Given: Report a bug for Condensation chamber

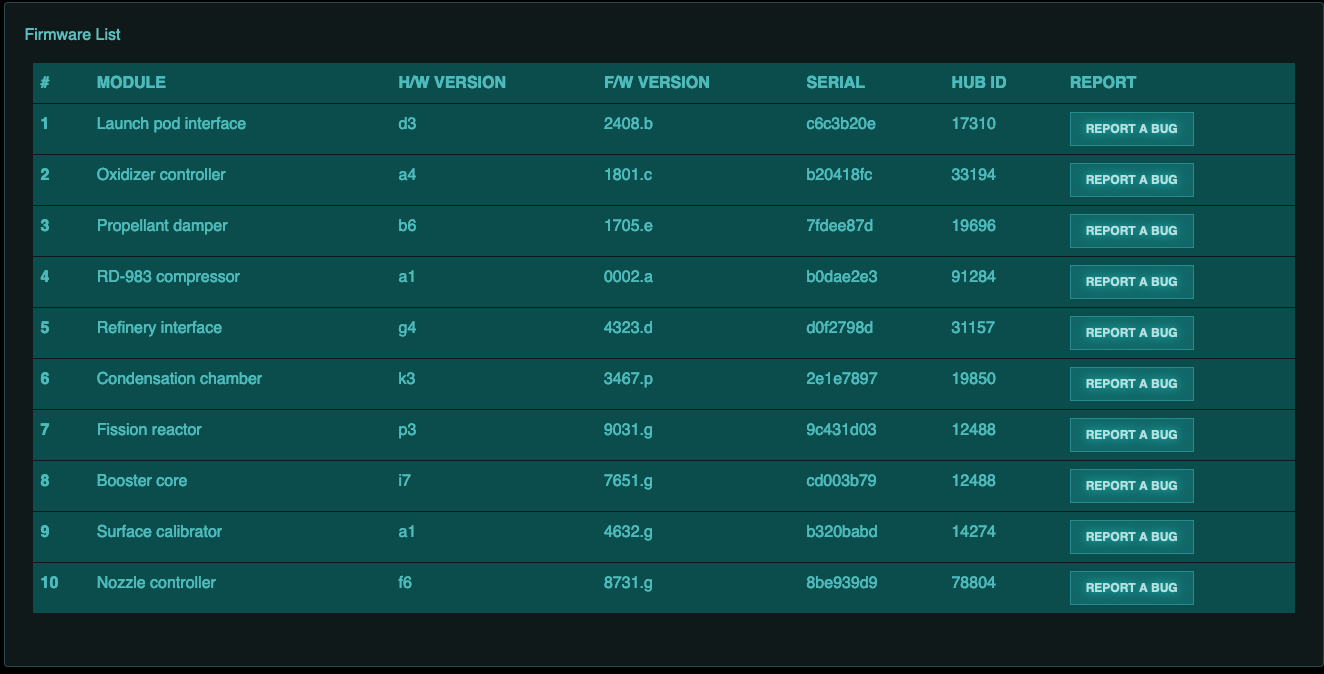Looking at the screenshot, I should (1131, 384).
